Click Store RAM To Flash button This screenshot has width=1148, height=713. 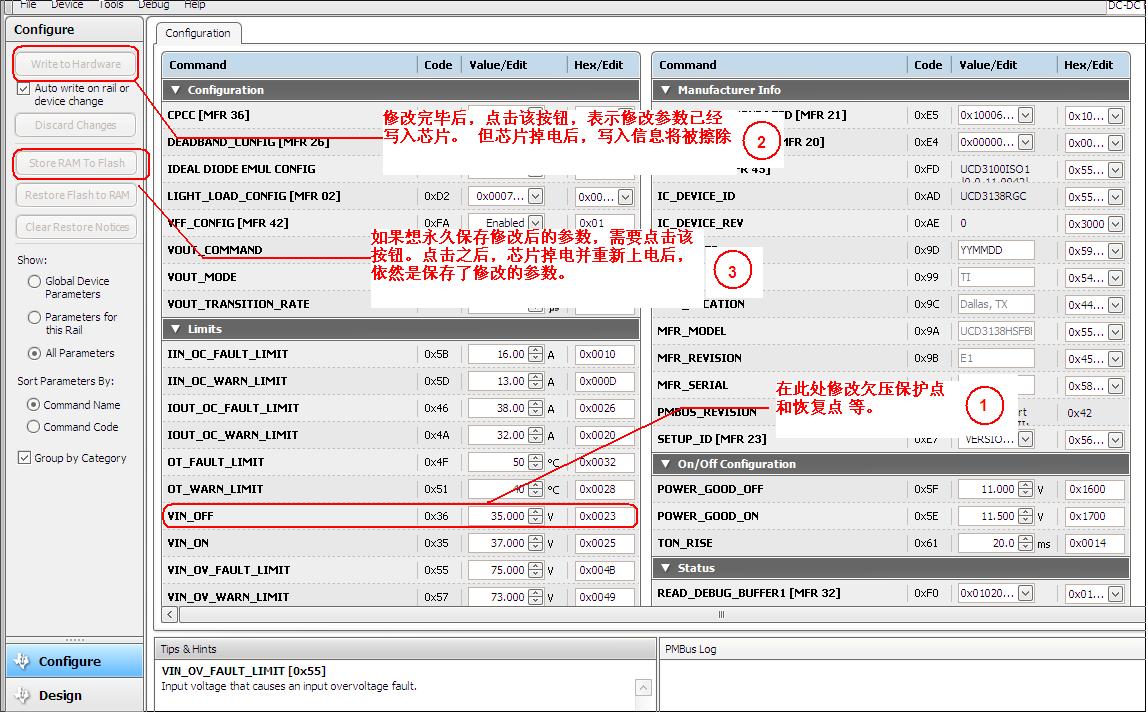[77, 163]
